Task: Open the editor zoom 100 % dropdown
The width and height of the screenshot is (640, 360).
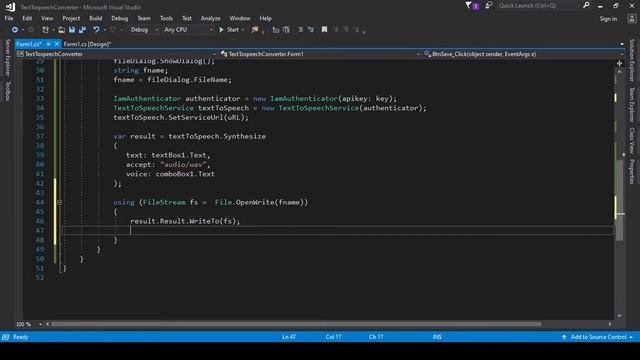Action: [40, 324]
